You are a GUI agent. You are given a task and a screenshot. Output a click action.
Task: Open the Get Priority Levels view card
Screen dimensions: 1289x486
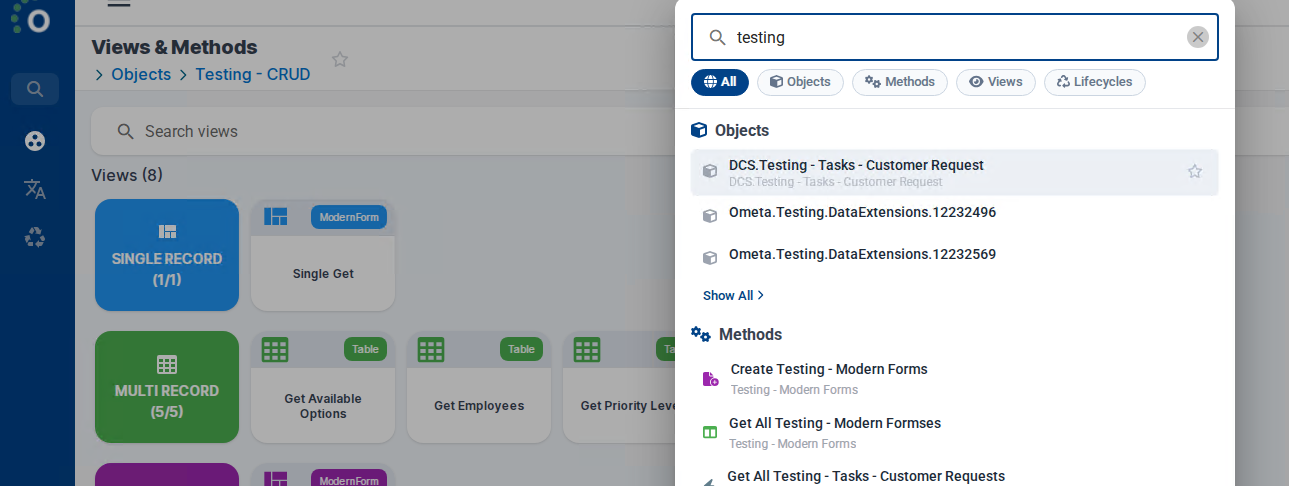619,387
